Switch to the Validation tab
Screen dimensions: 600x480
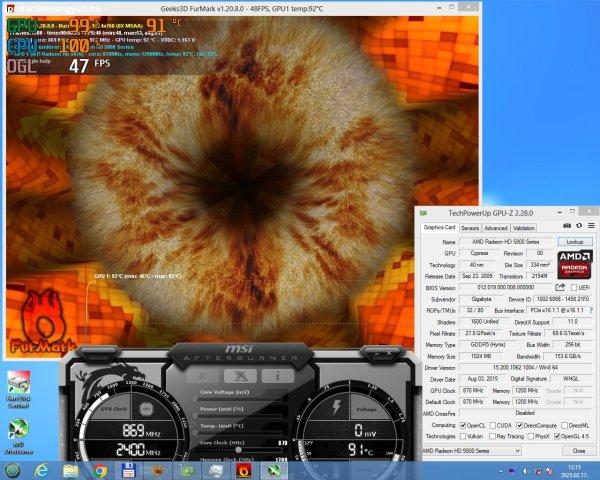point(524,228)
